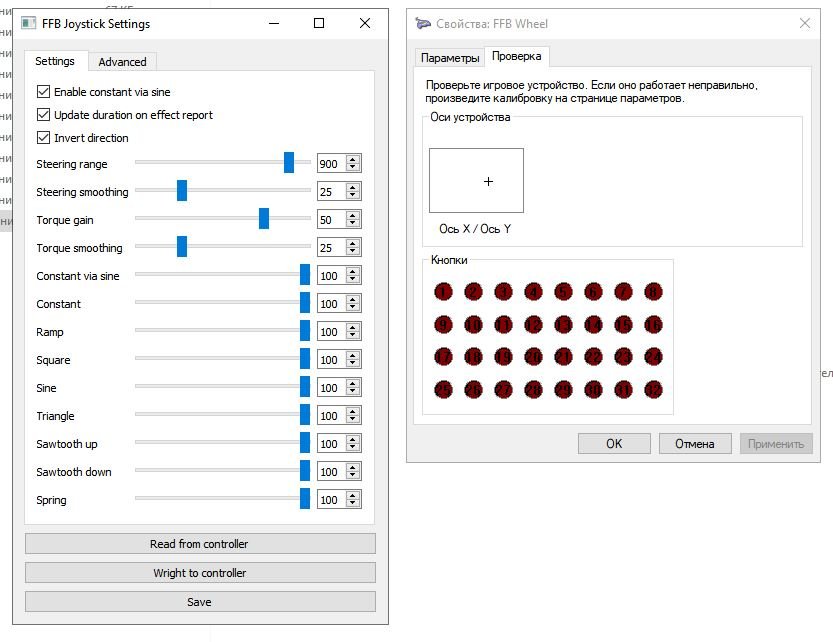Click button indicator number 8
This screenshot has height=642, width=833.
(x=653, y=292)
